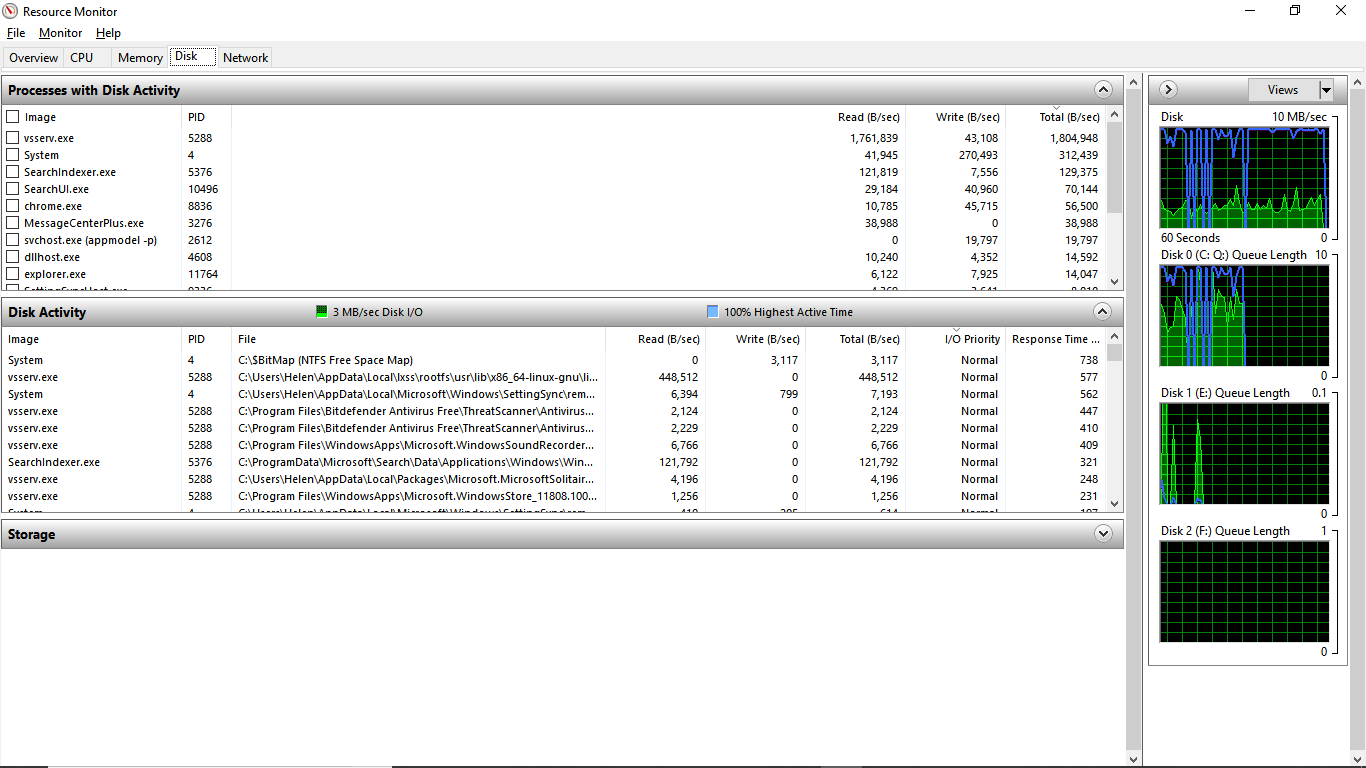Image resolution: width=1366 pixels, height=768 pixels.
Task: Click the green Disk I/O legend square
Action: pos(322,312)
